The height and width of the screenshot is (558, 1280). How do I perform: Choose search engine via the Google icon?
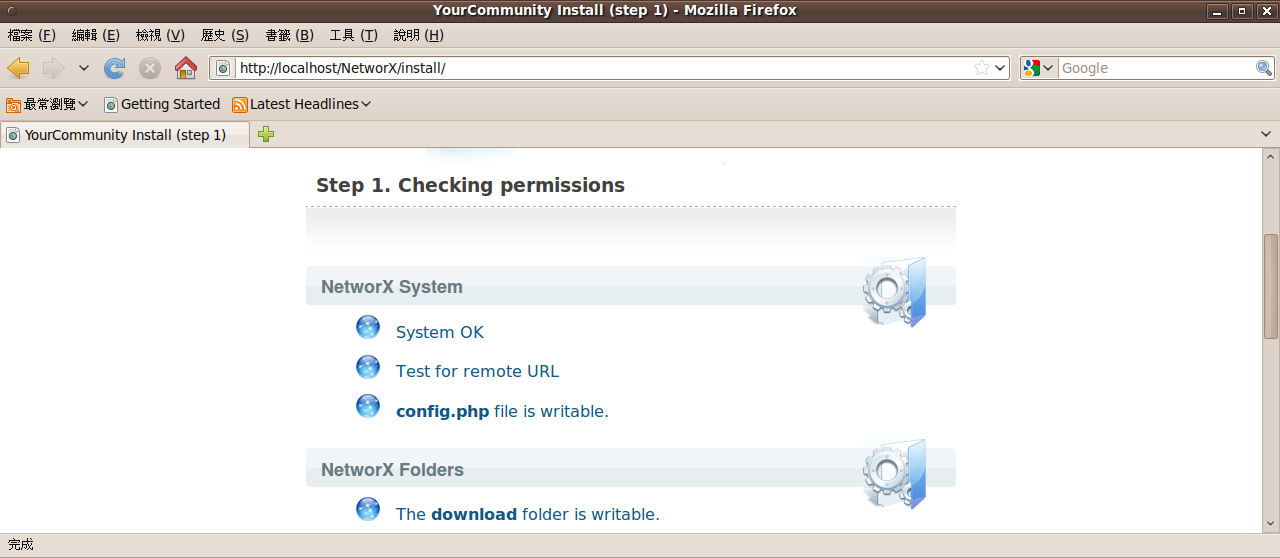click(x=1038, y=68)
